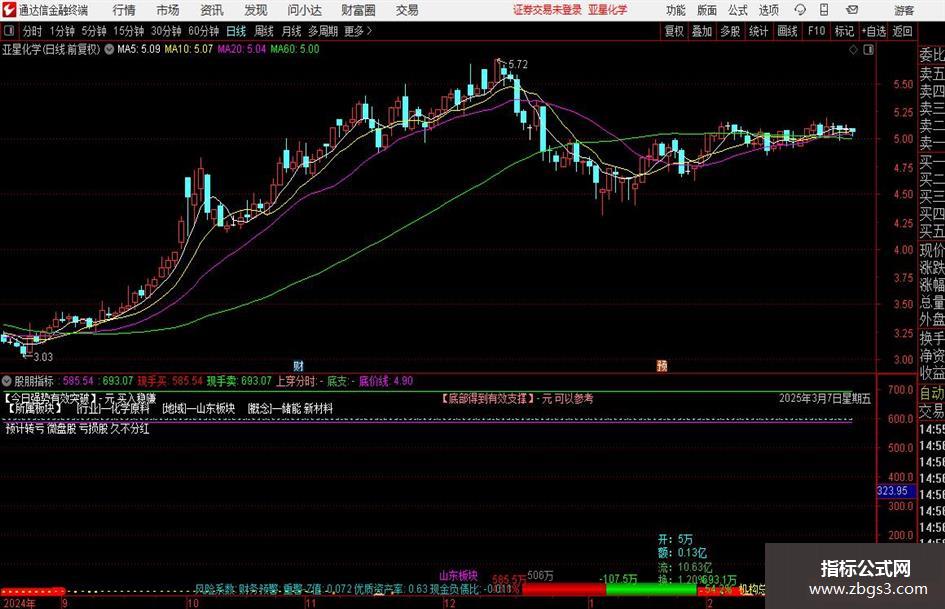Click the 证券交易未登录 login link

coord(547,10)
